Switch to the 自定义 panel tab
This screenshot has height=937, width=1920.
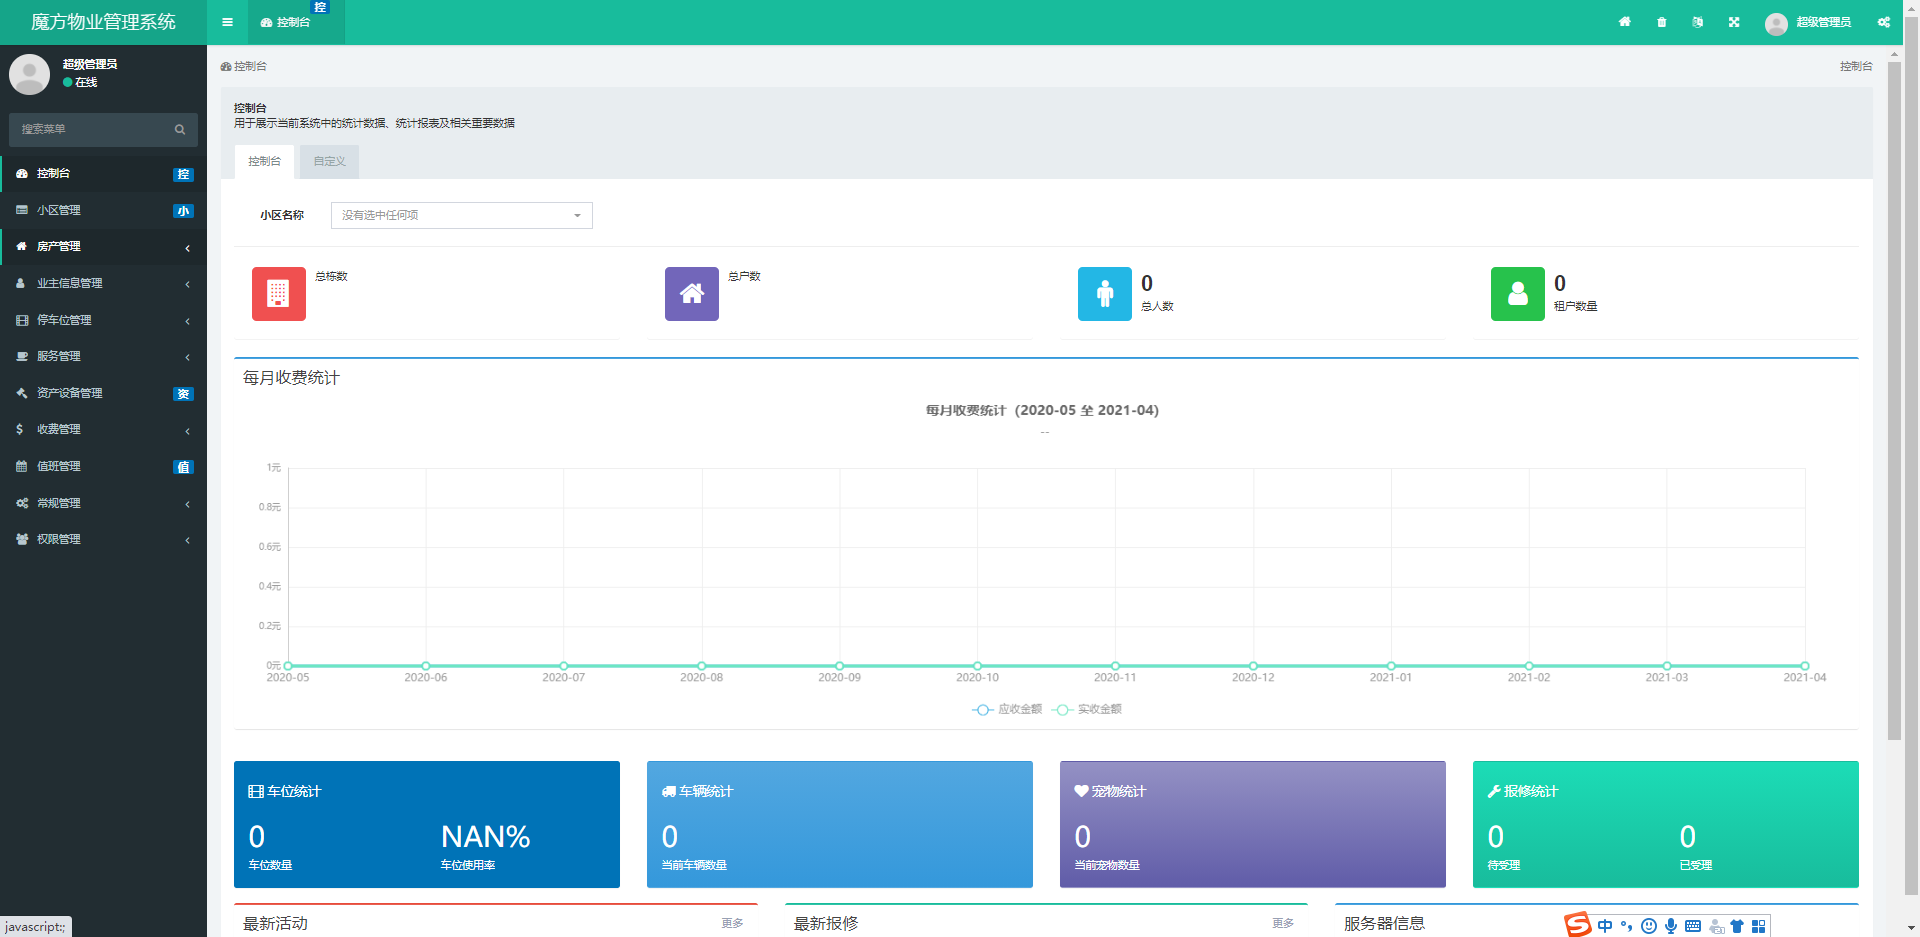point(329,161)
